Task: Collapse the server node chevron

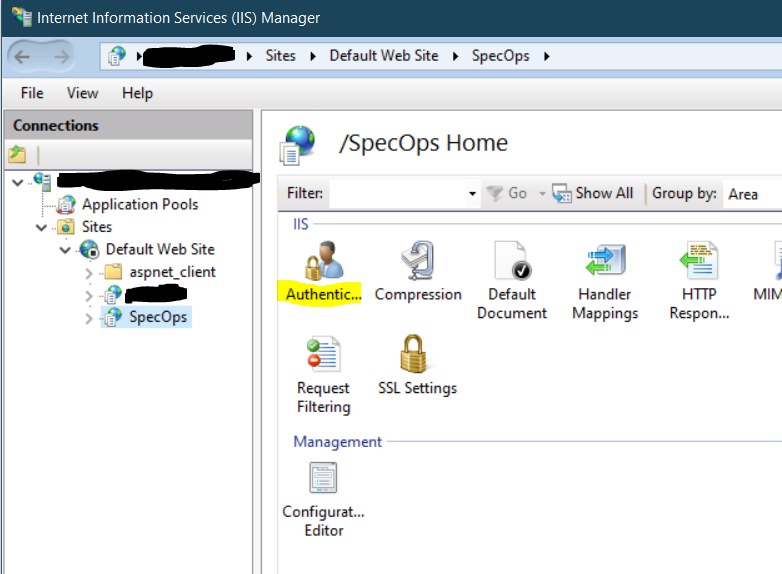Action: tap(18, 183)
